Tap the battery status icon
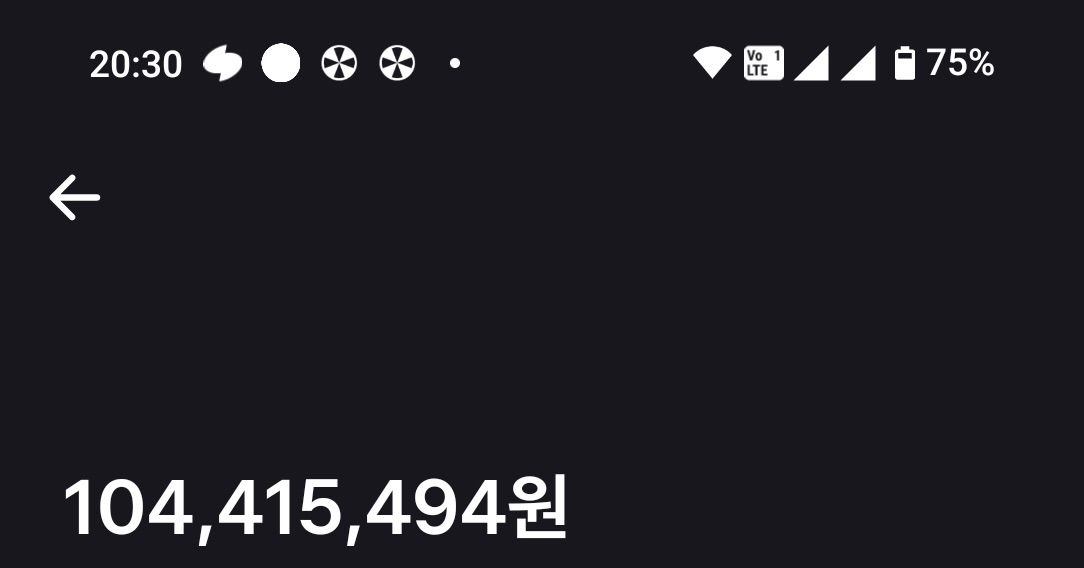 905,64
